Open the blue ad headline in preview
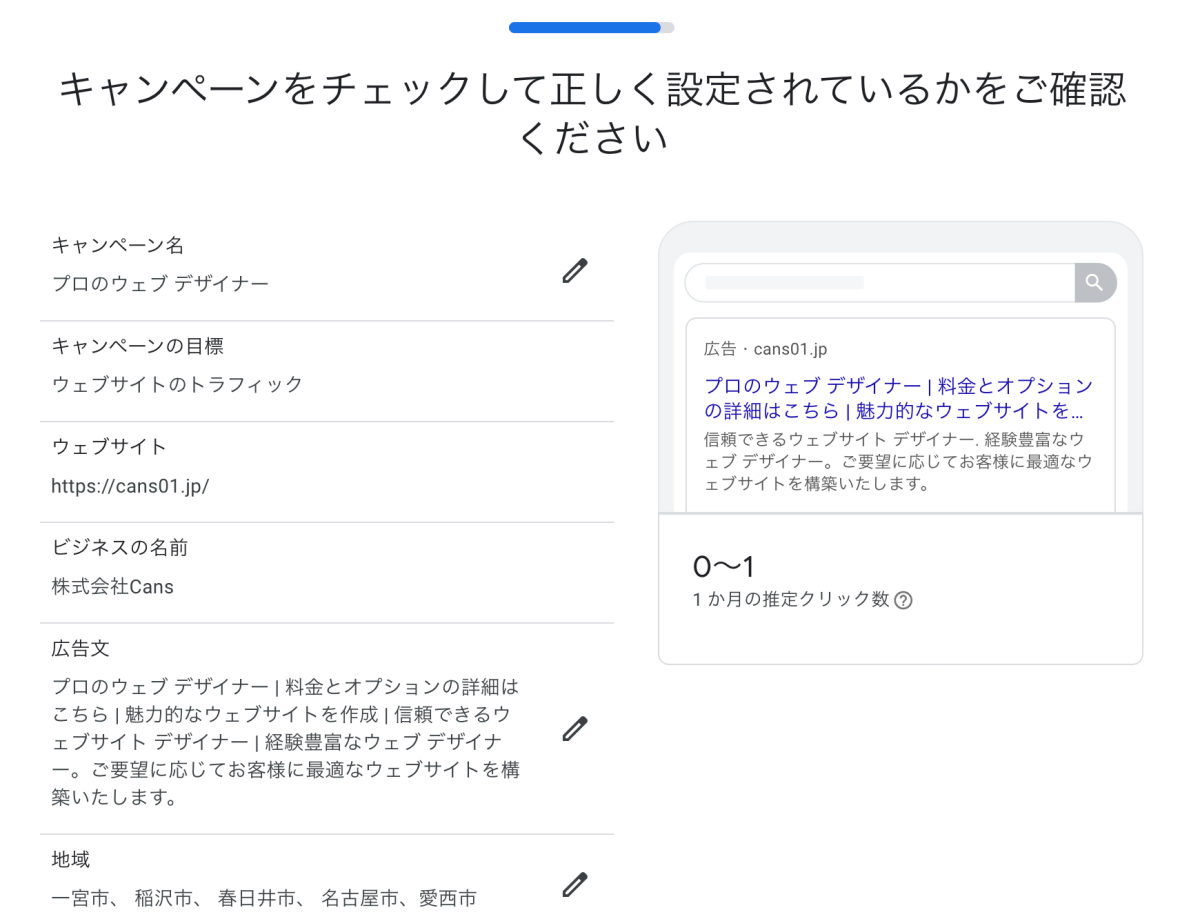Image resolution: width=1200 pixels, height=919 pixels. pyautogui.click(x=898, y=398)
